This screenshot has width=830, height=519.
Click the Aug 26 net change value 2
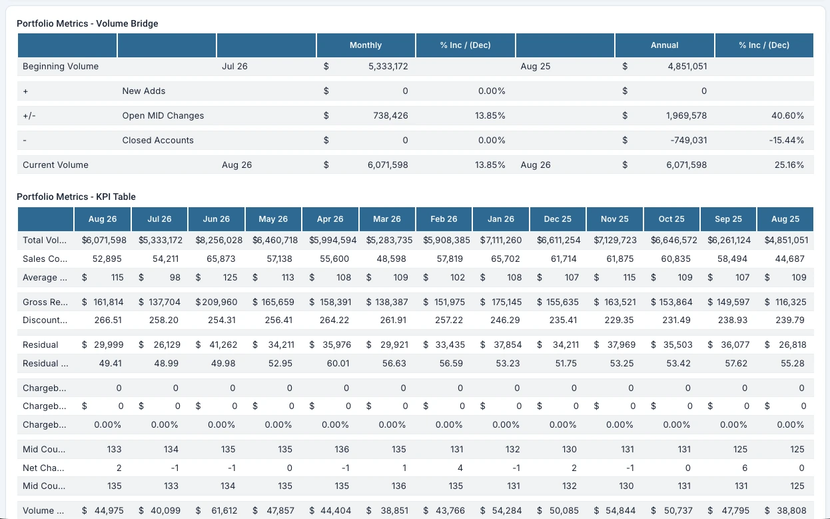click(119, 468)
